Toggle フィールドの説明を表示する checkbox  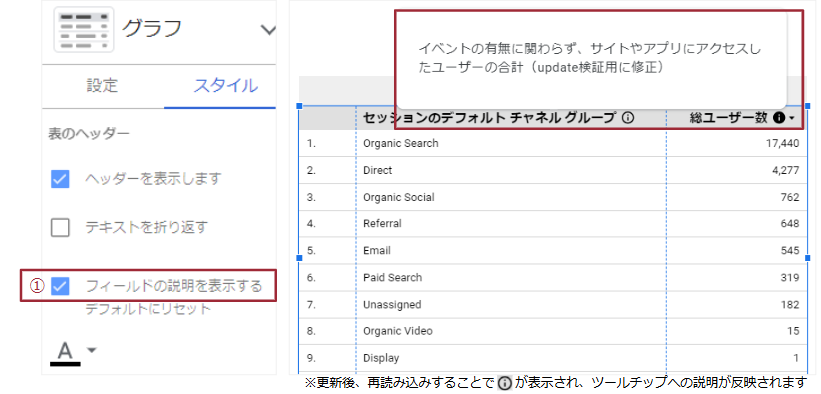pos(60,286)
